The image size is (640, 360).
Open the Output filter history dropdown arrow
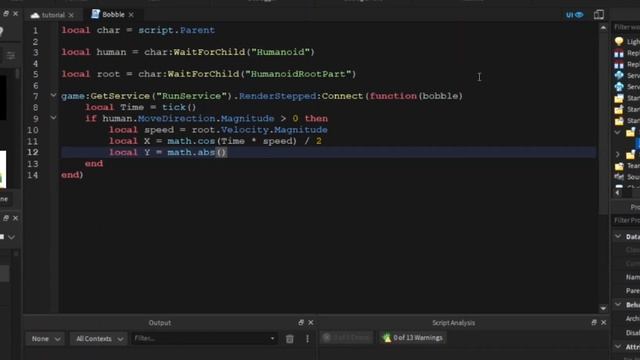point(272,338)
